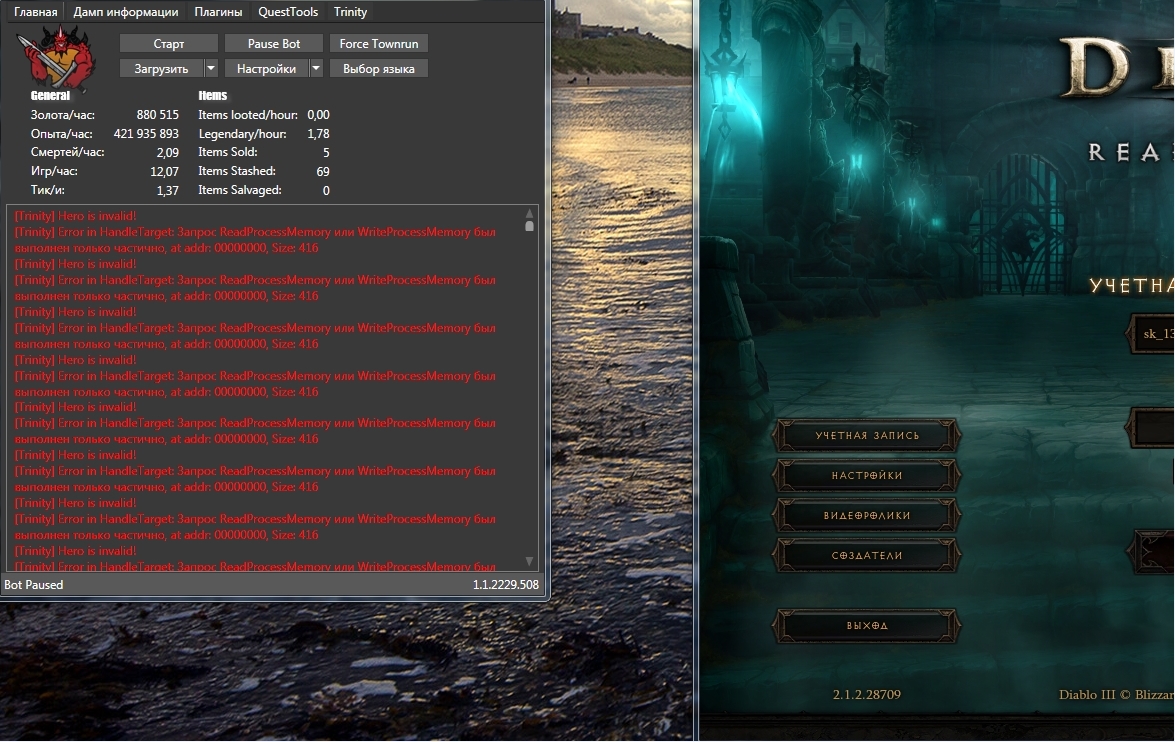Click the Игр/час value 12,07
Viewport: 1175px width, 742px height.
click(164, 171)
